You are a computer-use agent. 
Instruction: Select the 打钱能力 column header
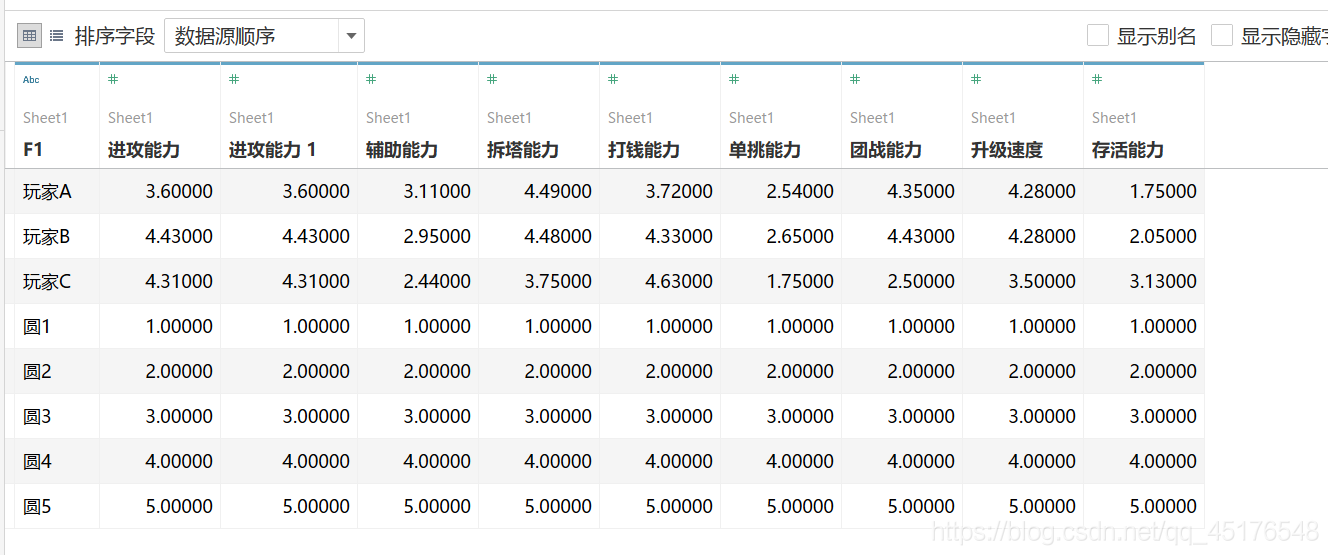point(644,150)
